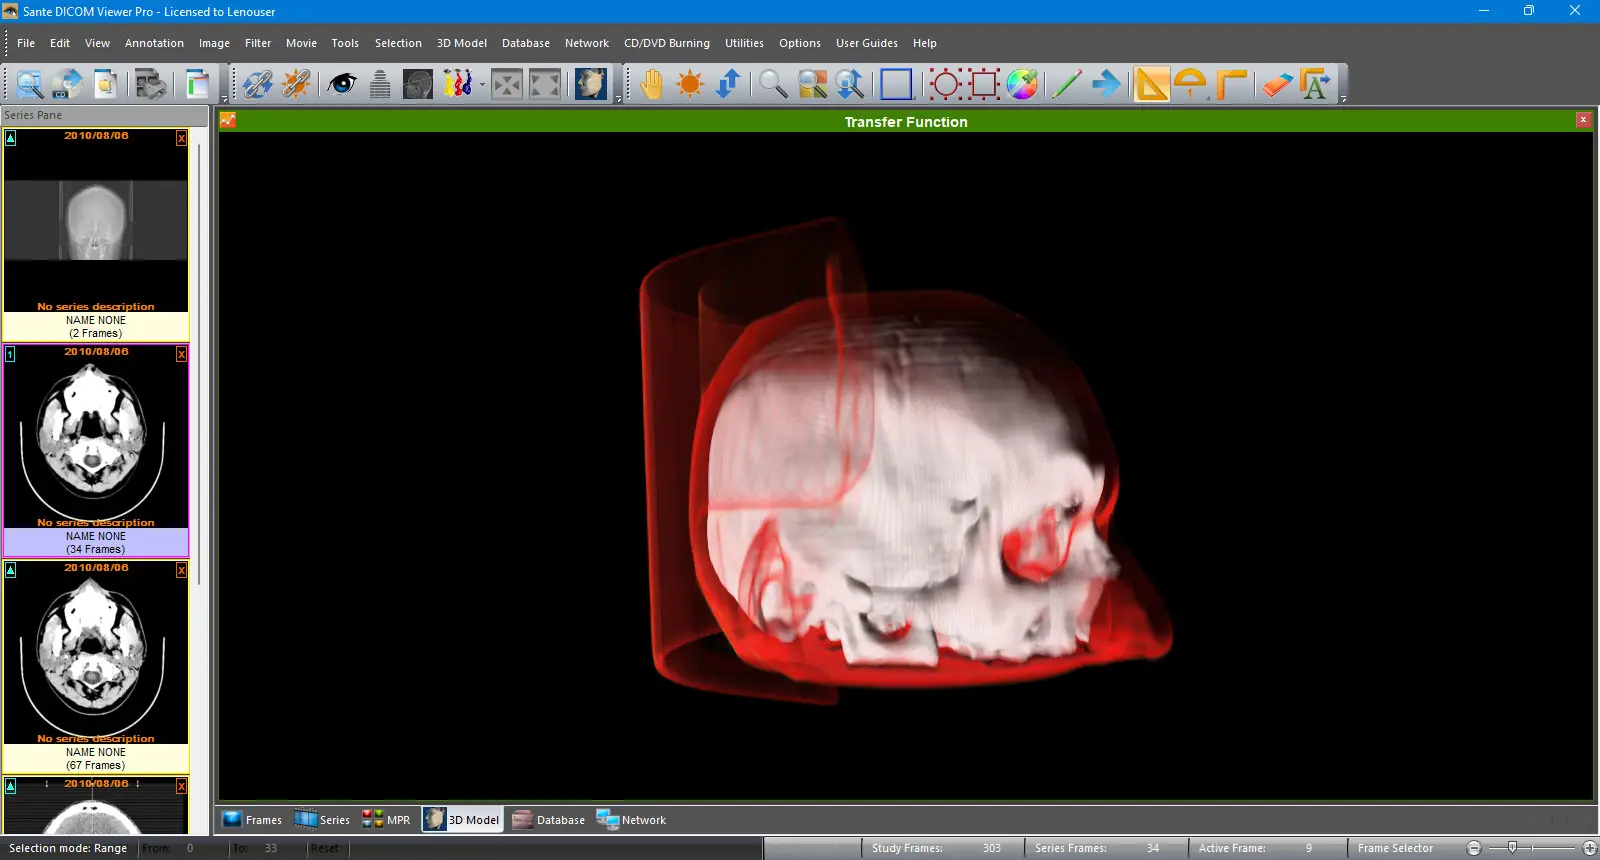1600x860 pixels.
Task: Select the magnifying glass zoom tool
Action: [772, 84]
